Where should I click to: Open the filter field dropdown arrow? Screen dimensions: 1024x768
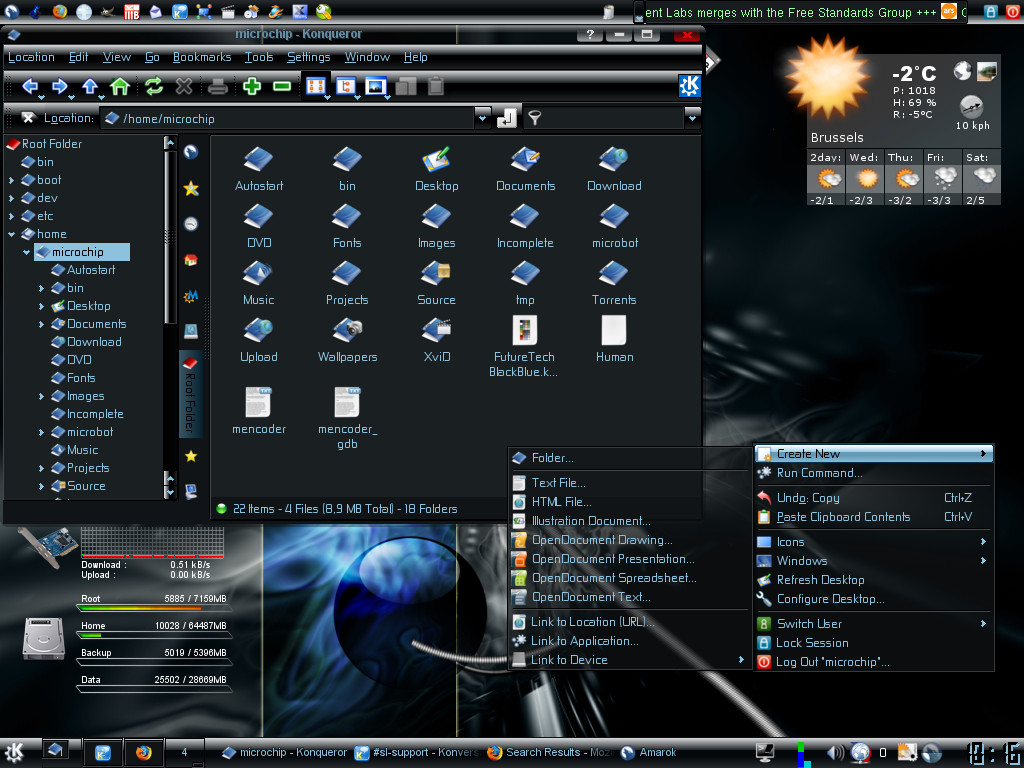692,118
